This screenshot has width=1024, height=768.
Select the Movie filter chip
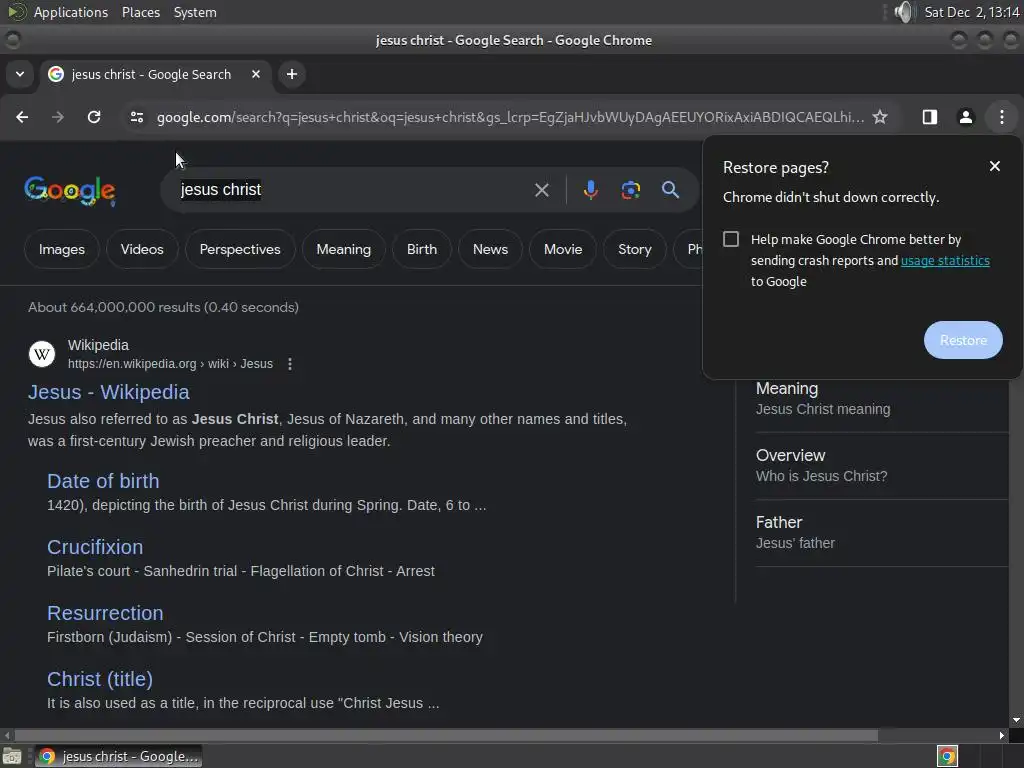pyautogui.click(x=563, y=249)
